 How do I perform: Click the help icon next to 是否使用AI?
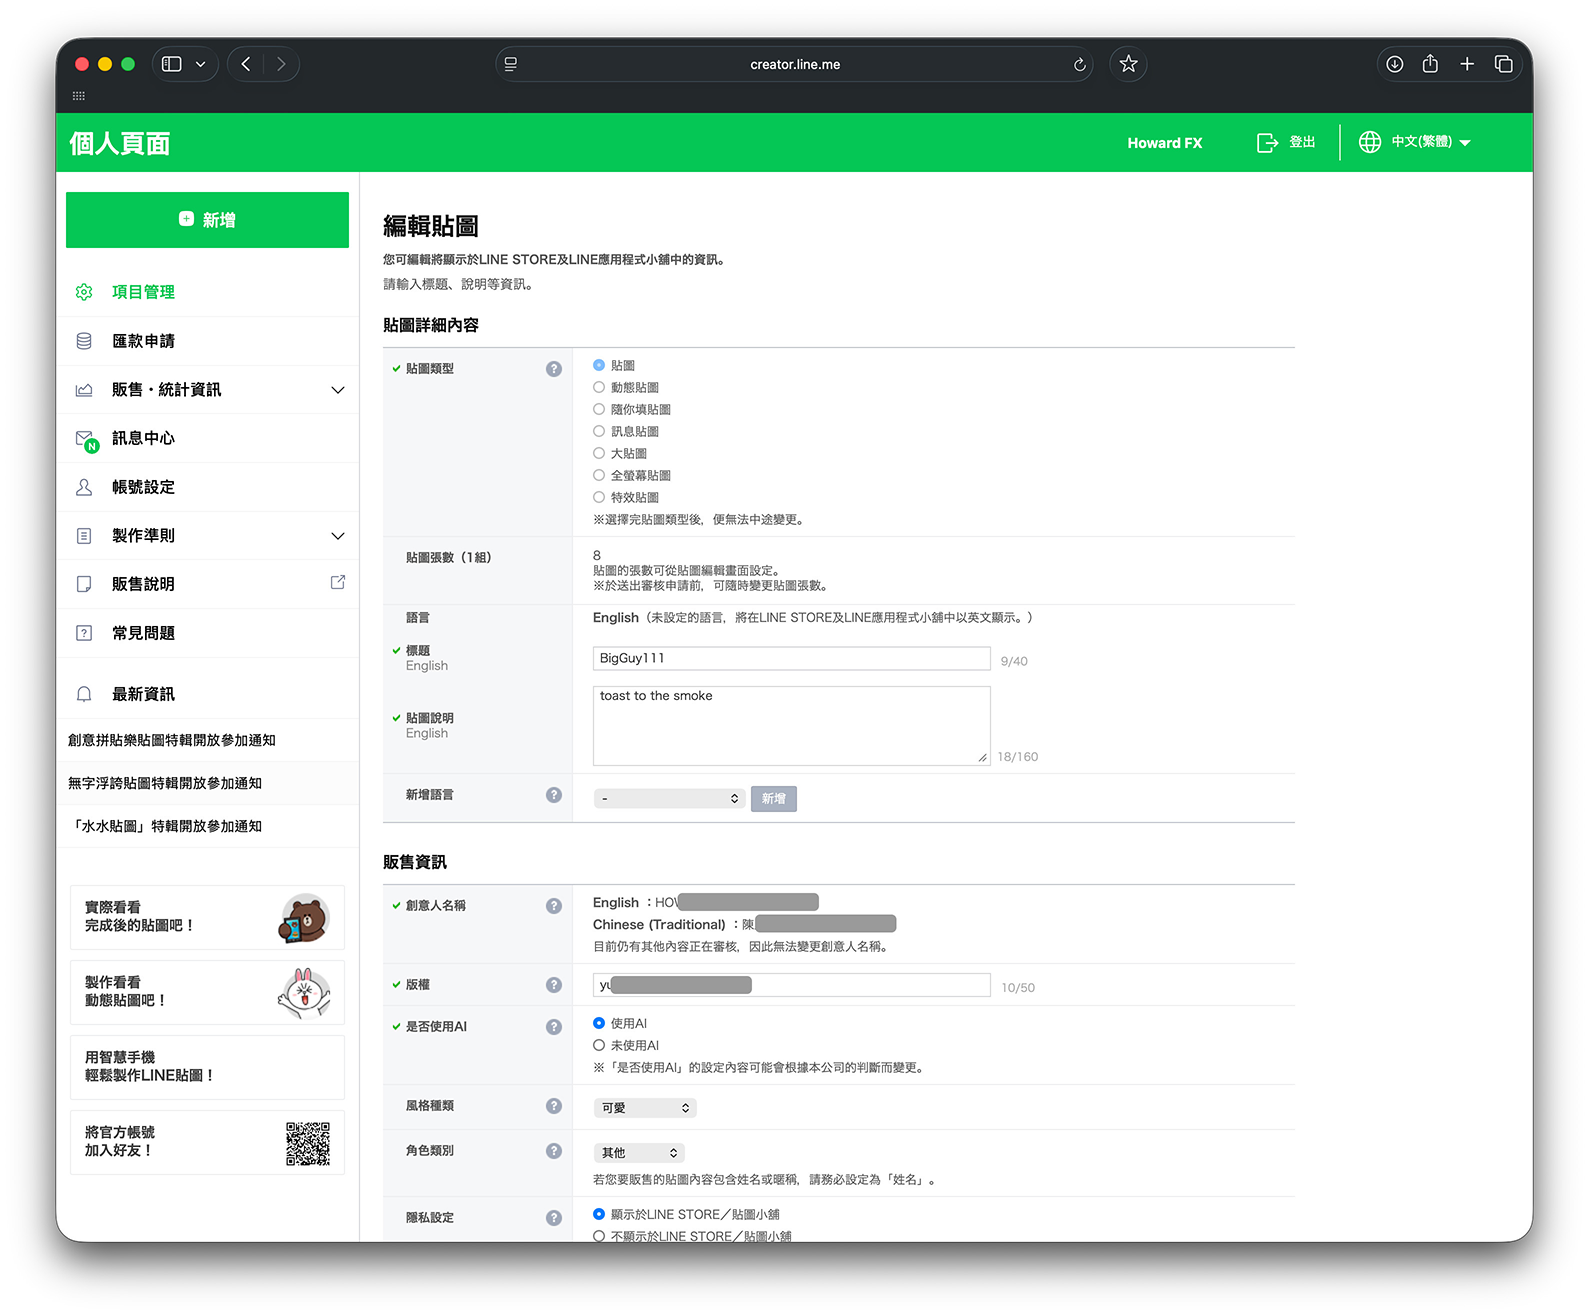point(554,1027)
